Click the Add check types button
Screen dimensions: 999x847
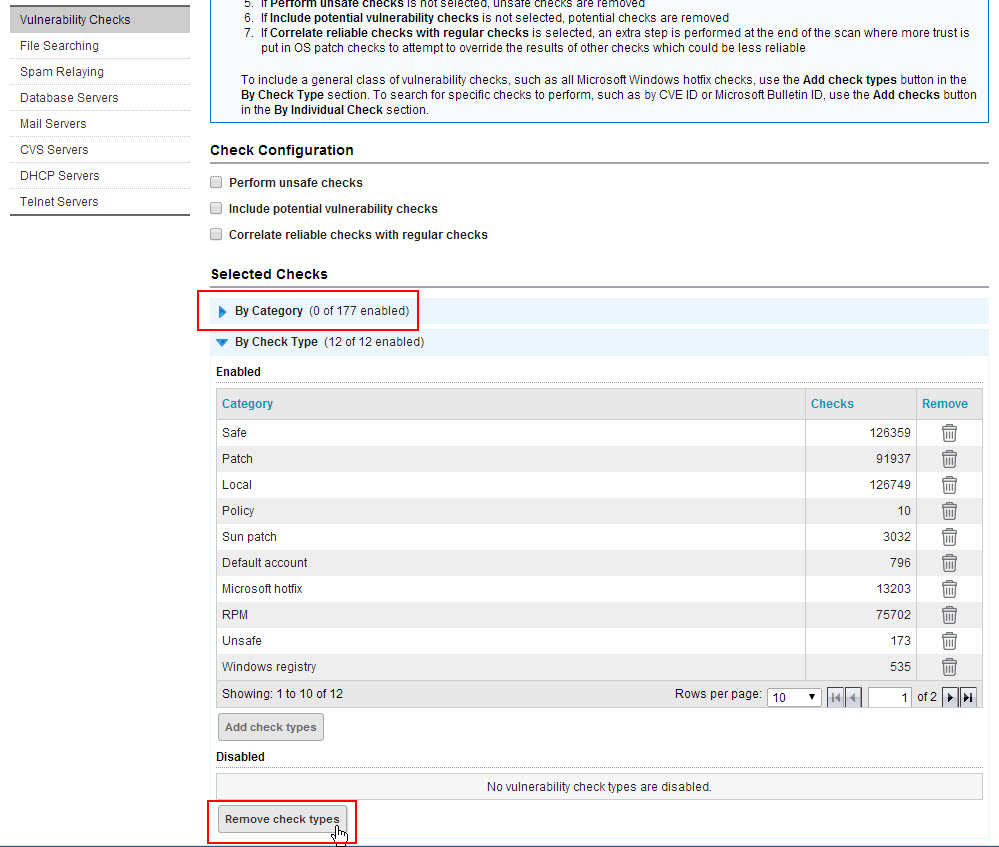[270, 727]
